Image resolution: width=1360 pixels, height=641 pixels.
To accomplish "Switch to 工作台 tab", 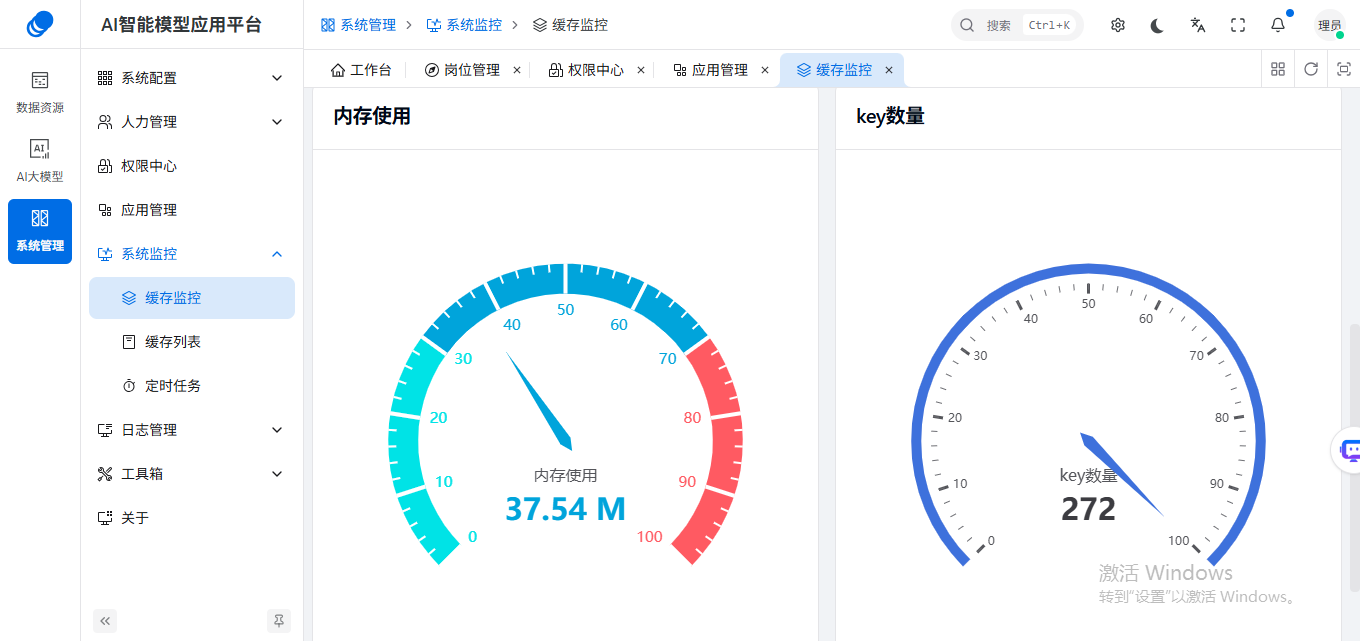I will (x=361, y=70).
